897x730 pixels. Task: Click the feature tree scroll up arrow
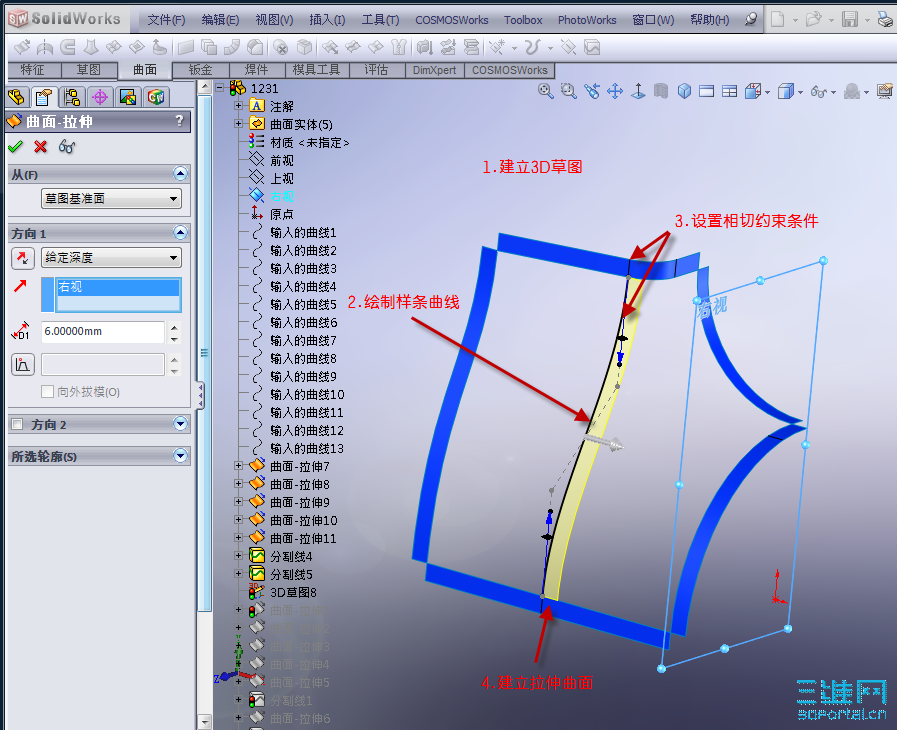(x=205, y=87)
